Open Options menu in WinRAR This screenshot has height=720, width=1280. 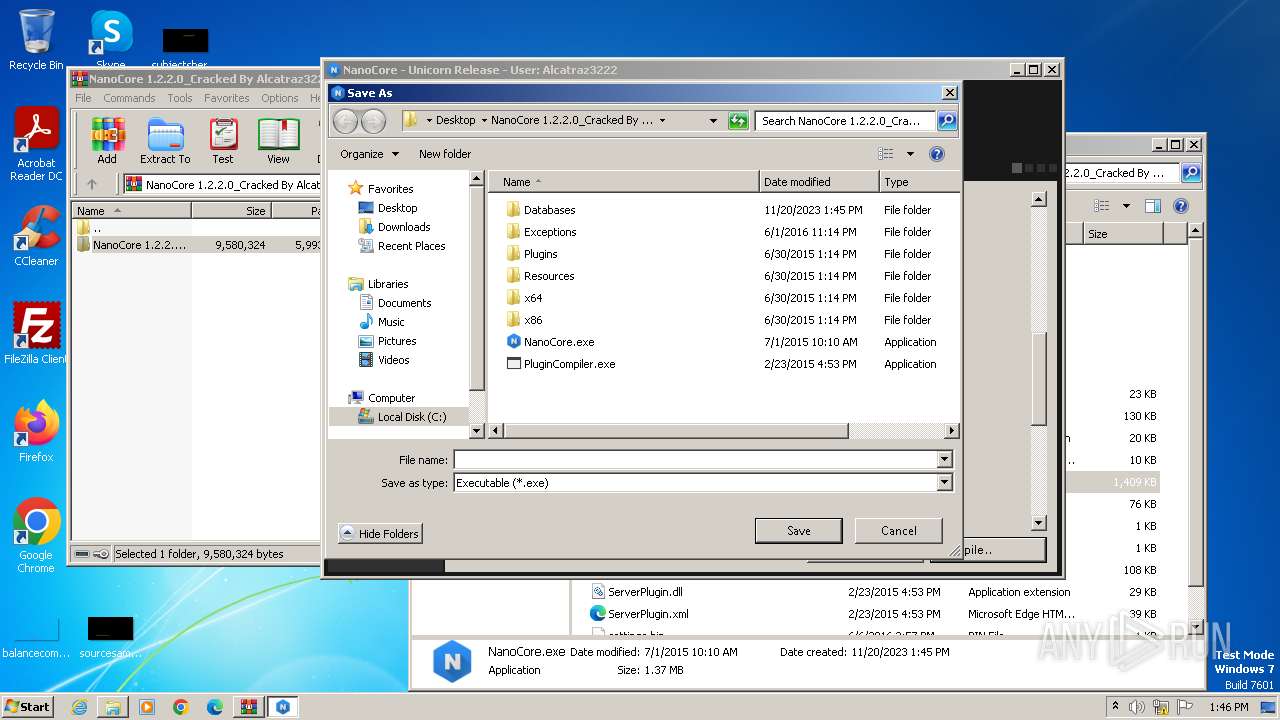point(280,98)
